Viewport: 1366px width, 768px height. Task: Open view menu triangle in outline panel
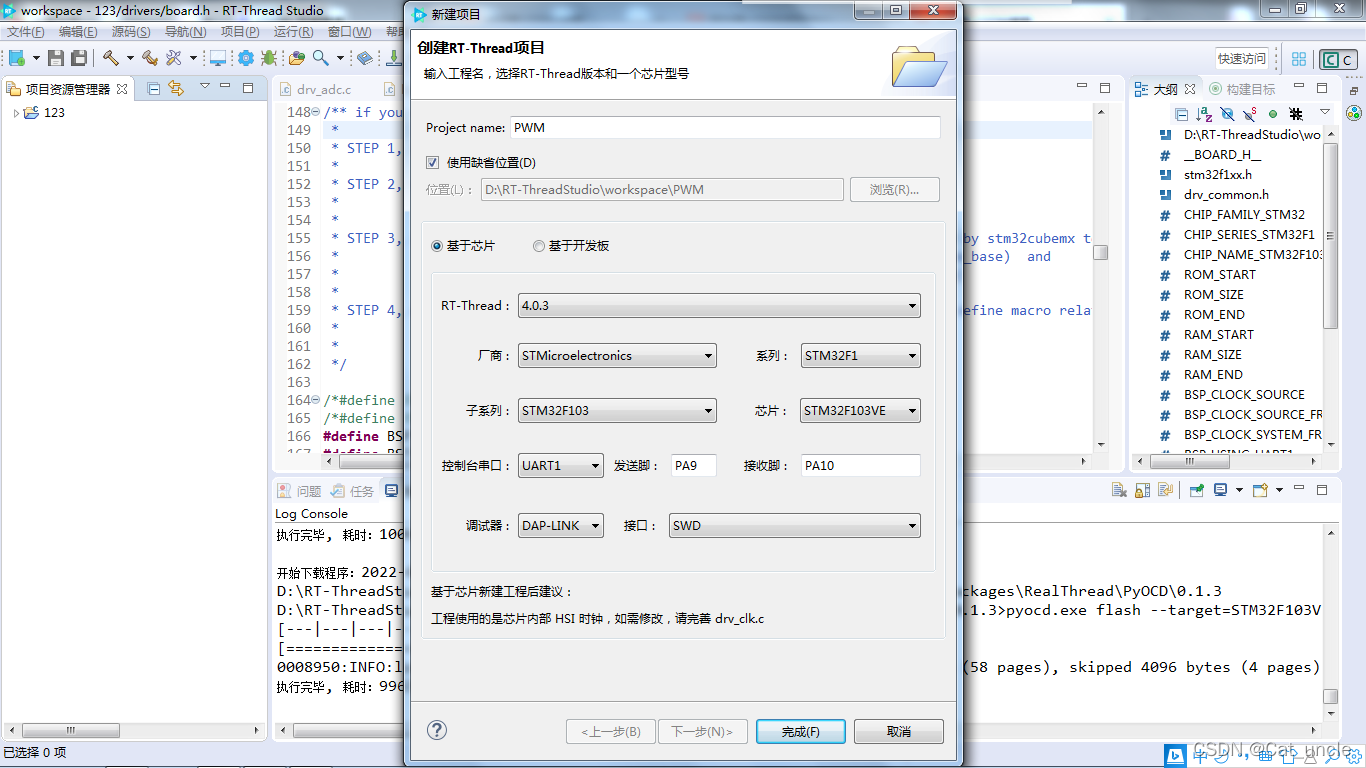[1325, 113]
